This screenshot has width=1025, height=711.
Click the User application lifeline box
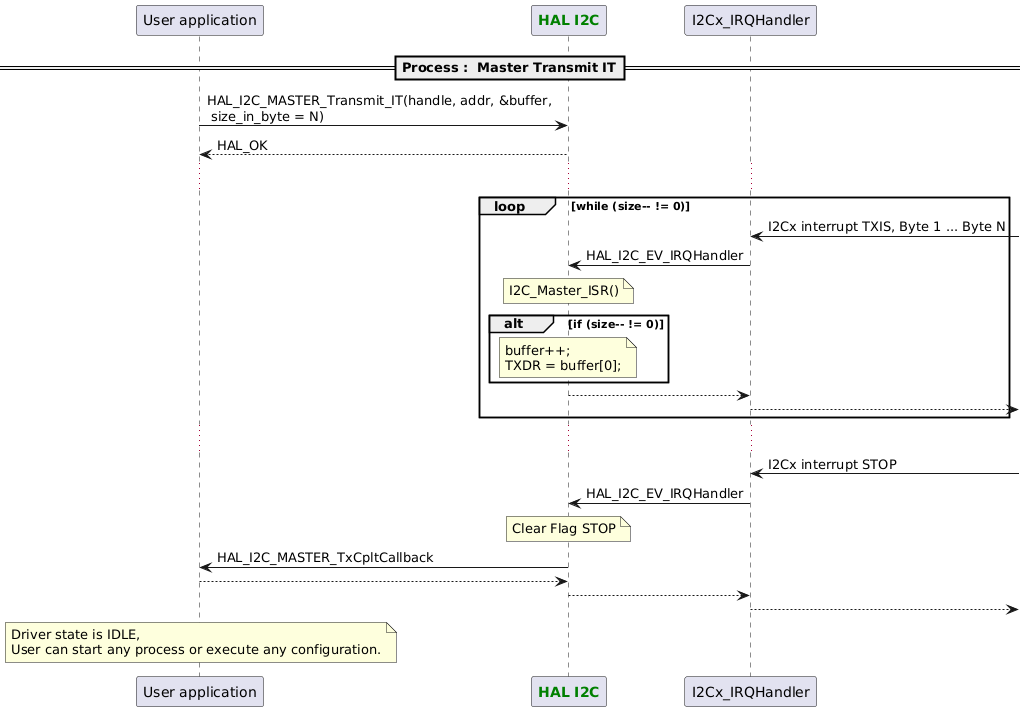coord(199,19)
